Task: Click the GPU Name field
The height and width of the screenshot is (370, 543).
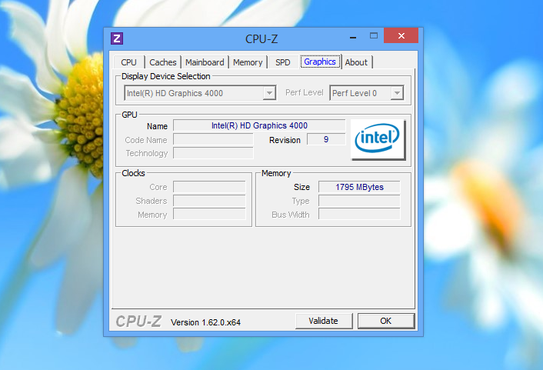Action: [x=259, y=125]
